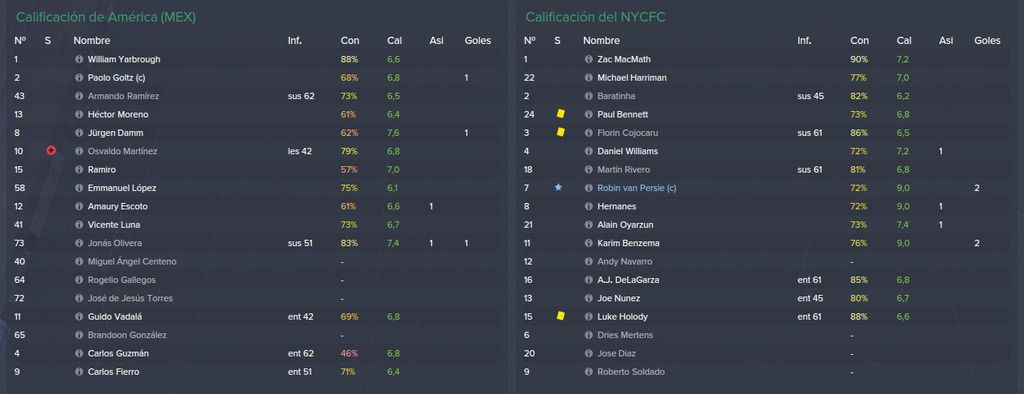The image size is (1024, 394).
Task: Click the red injury icon for Osvaldo Martínez
Action: [x=51, y=151]
